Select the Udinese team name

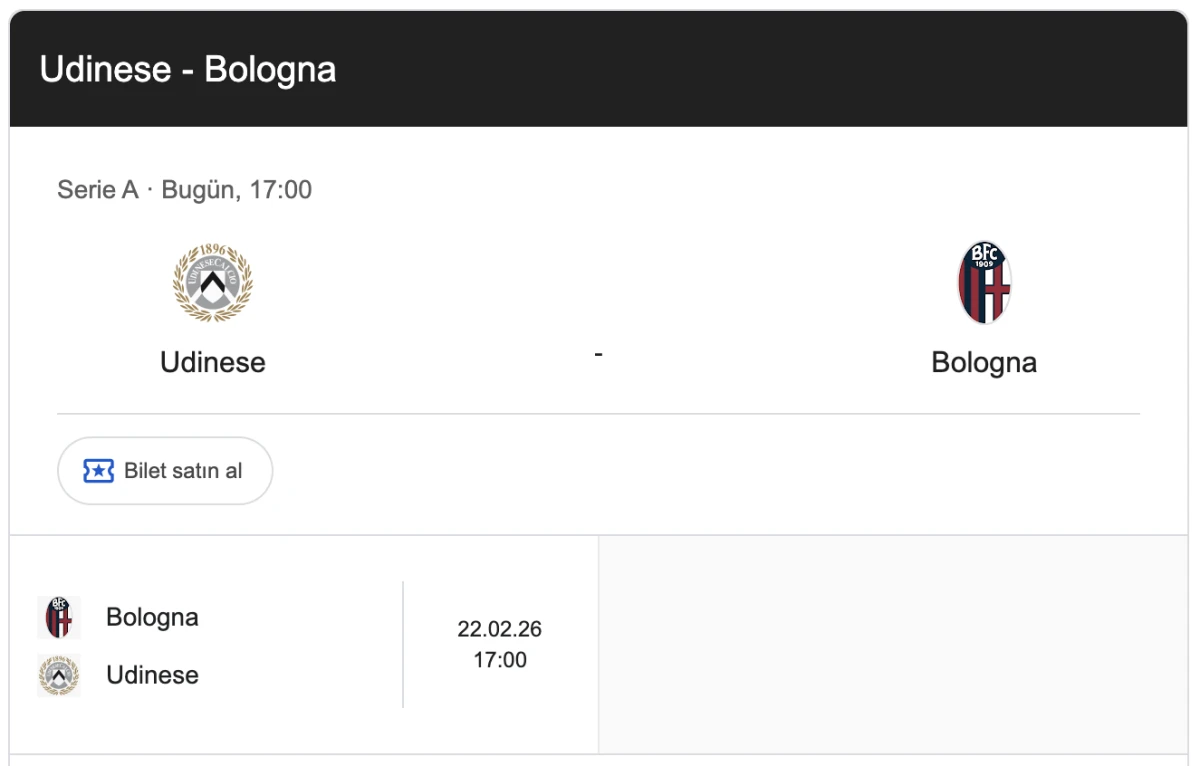(213, 362)
